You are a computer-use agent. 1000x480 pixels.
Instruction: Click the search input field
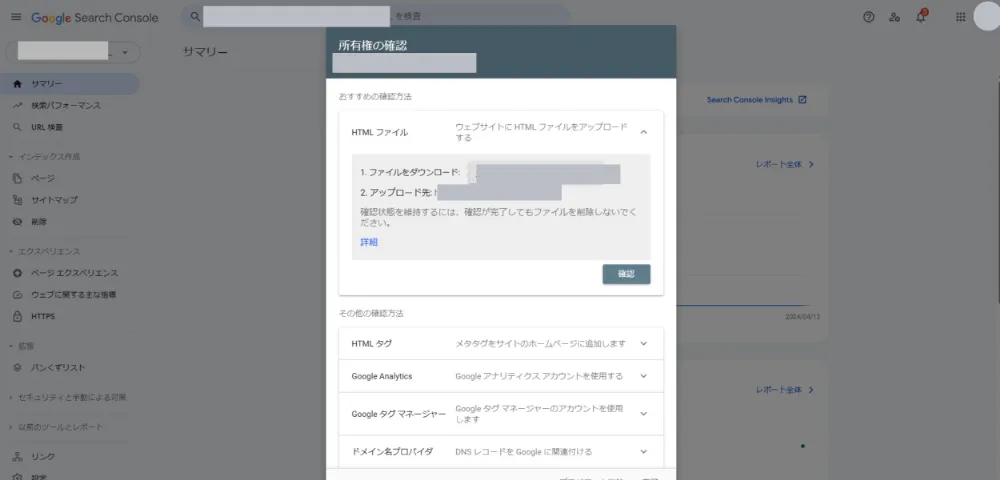376,16
